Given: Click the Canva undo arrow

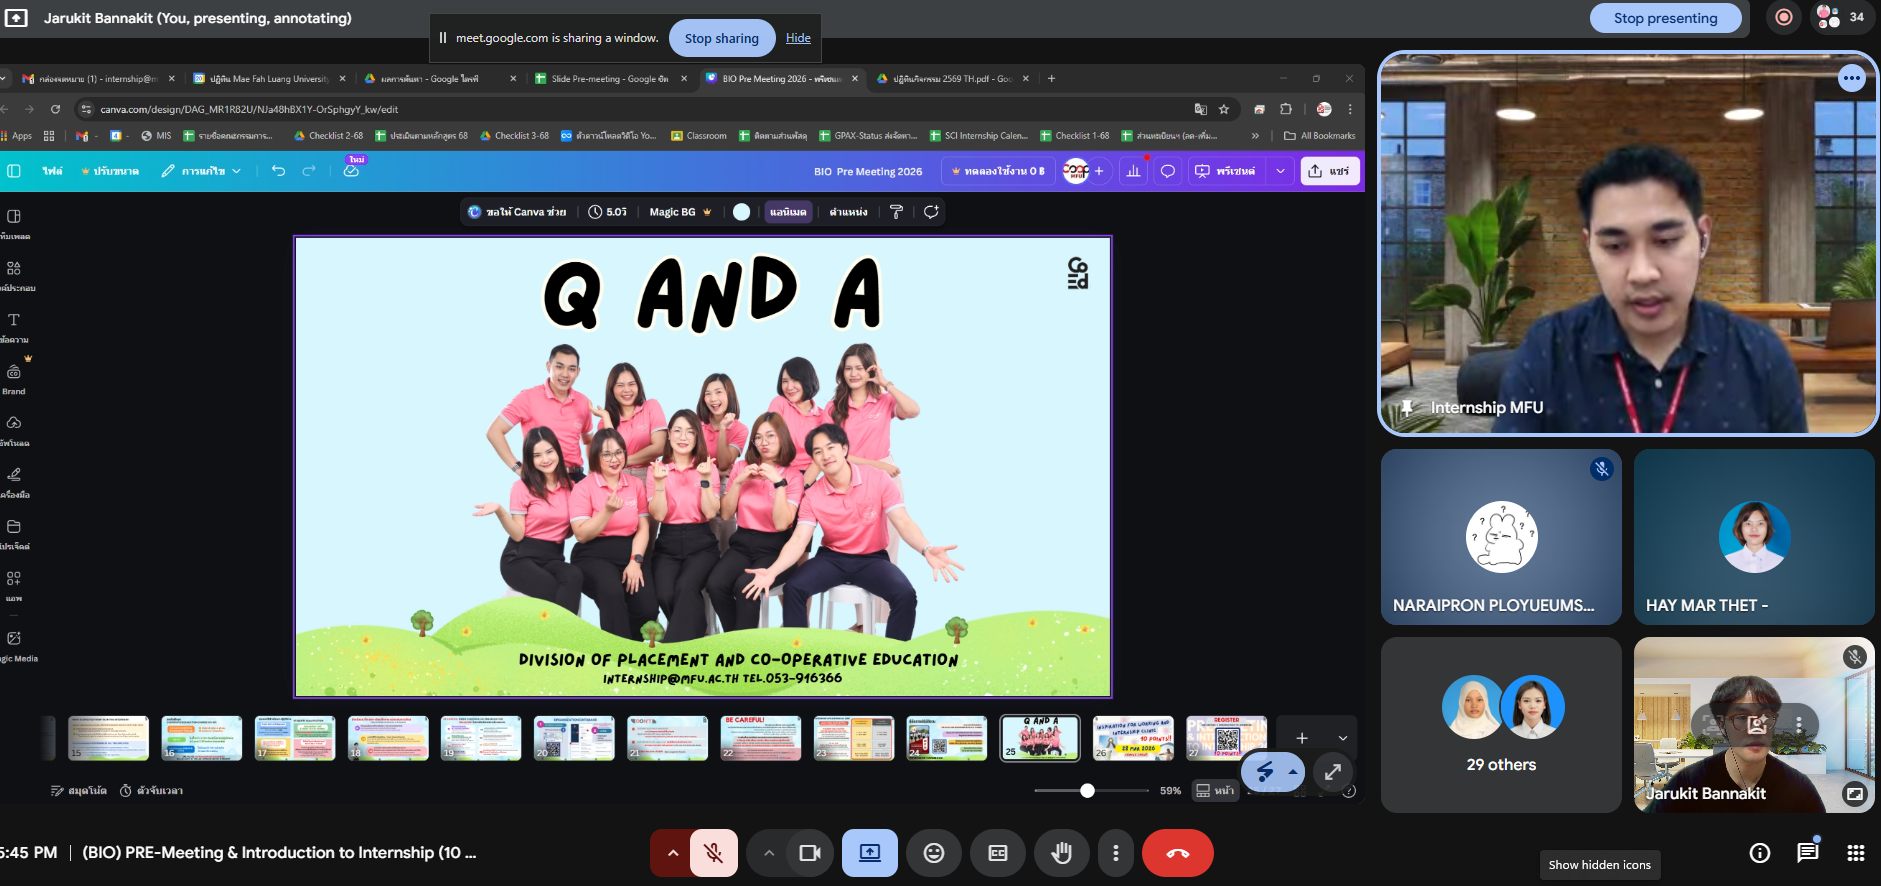Looking at the screenshot, I should pyautogui.click(x=278, y=171).
